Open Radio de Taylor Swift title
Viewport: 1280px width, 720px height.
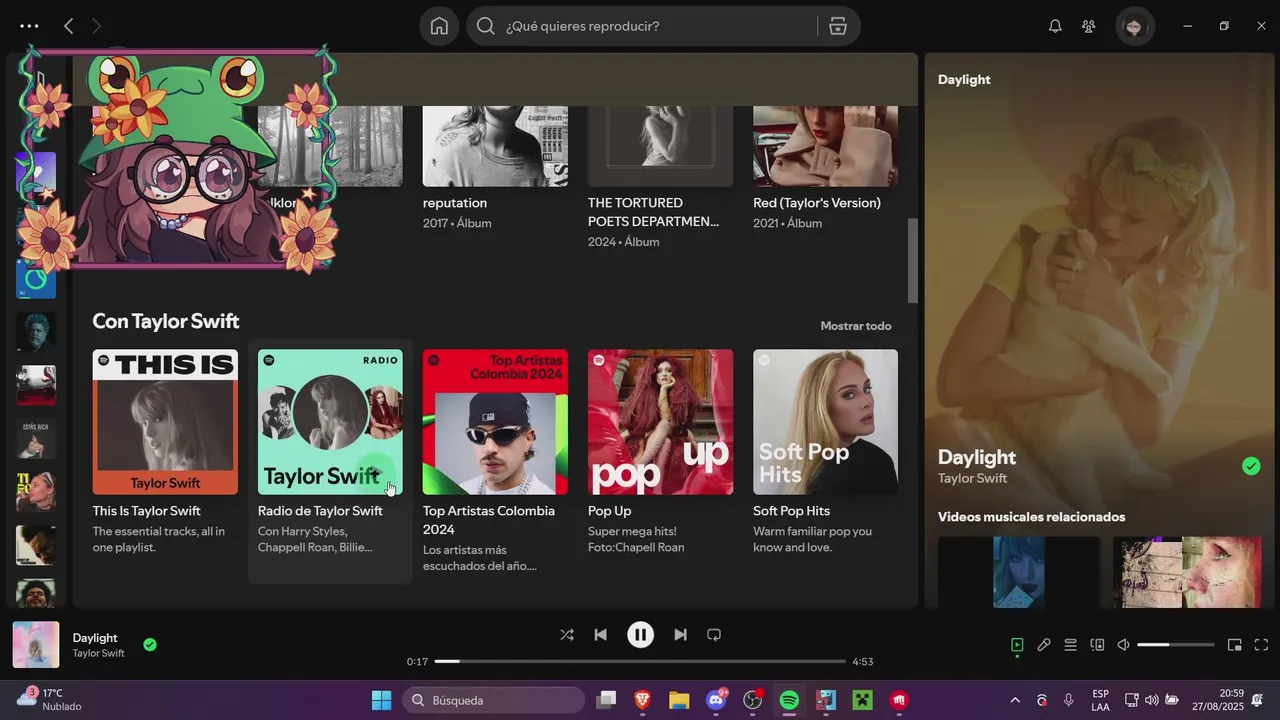point(320,511)
